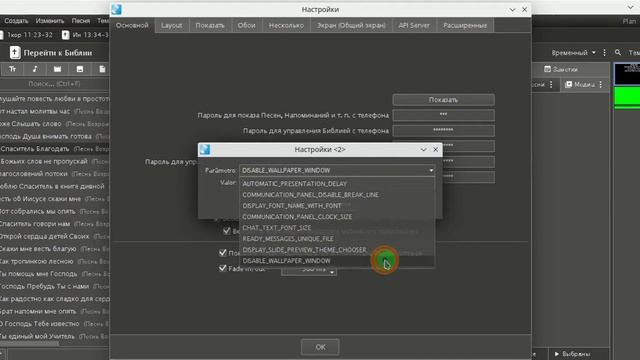The image size is (640, 360).
Task: Collapse the Parameter combo box arrow
Action: (x=431, y=170)
